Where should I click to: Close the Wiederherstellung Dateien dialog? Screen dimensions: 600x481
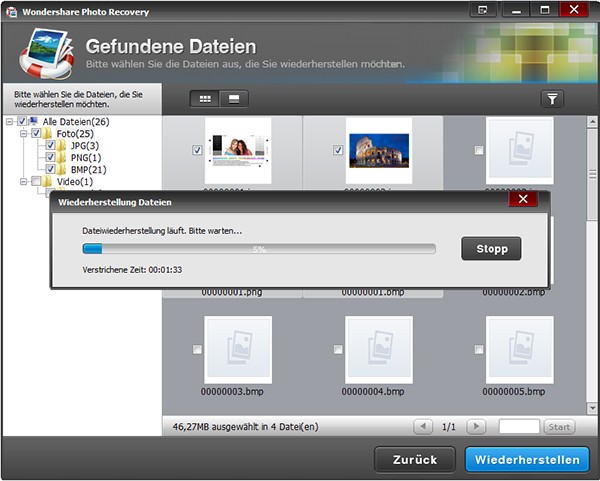523,199
